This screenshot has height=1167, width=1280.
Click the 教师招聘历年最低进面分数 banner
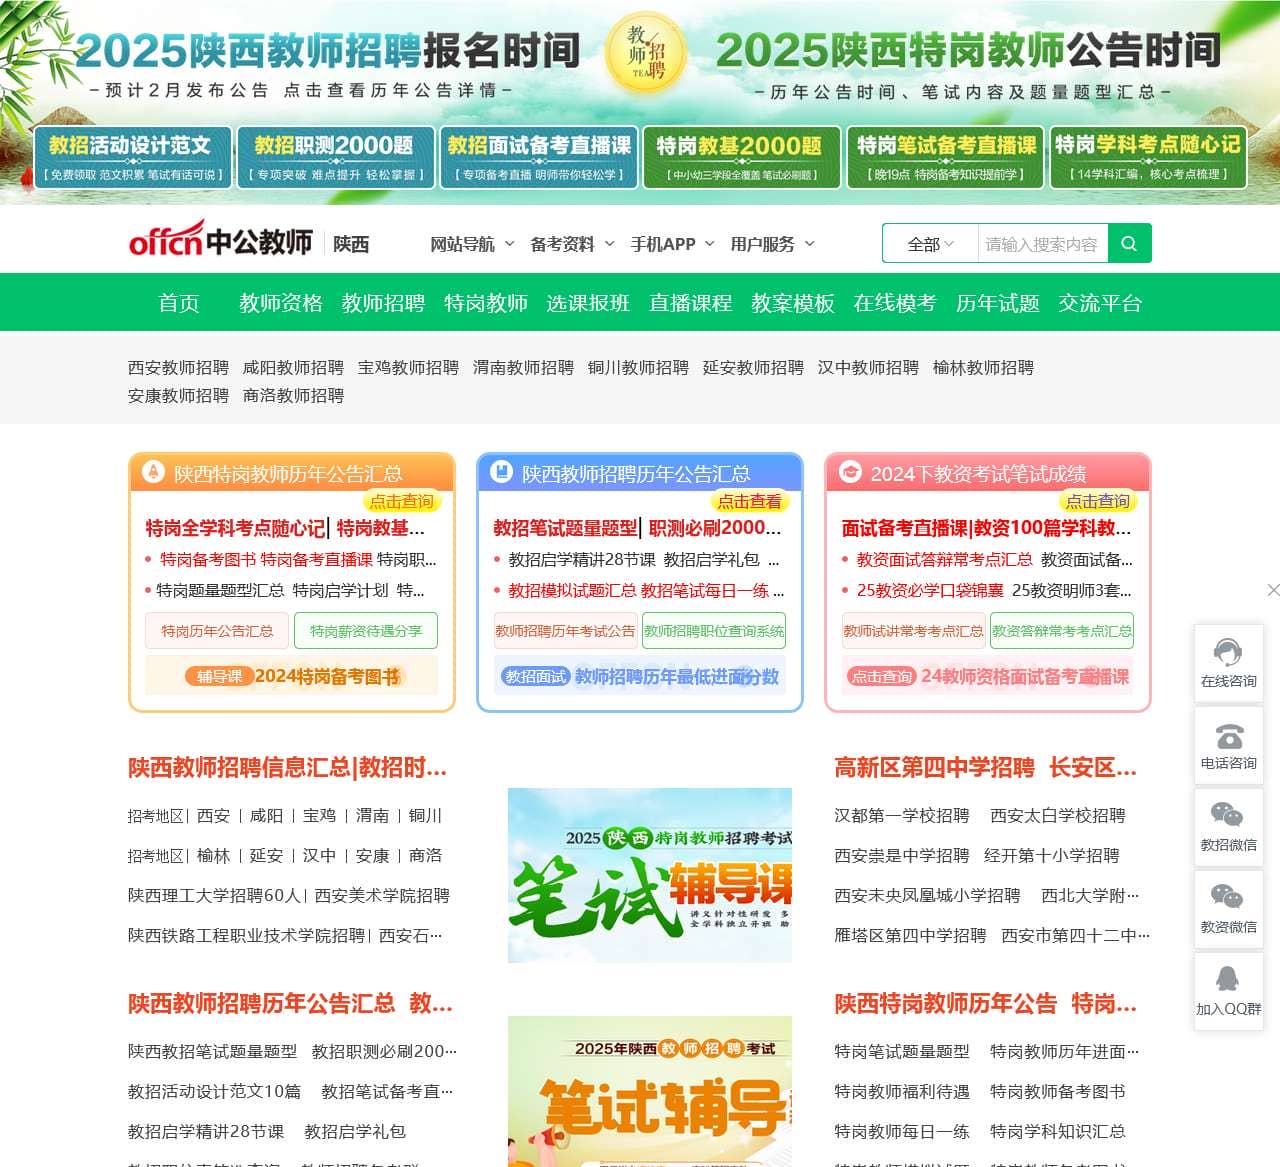tap(640, 676)
